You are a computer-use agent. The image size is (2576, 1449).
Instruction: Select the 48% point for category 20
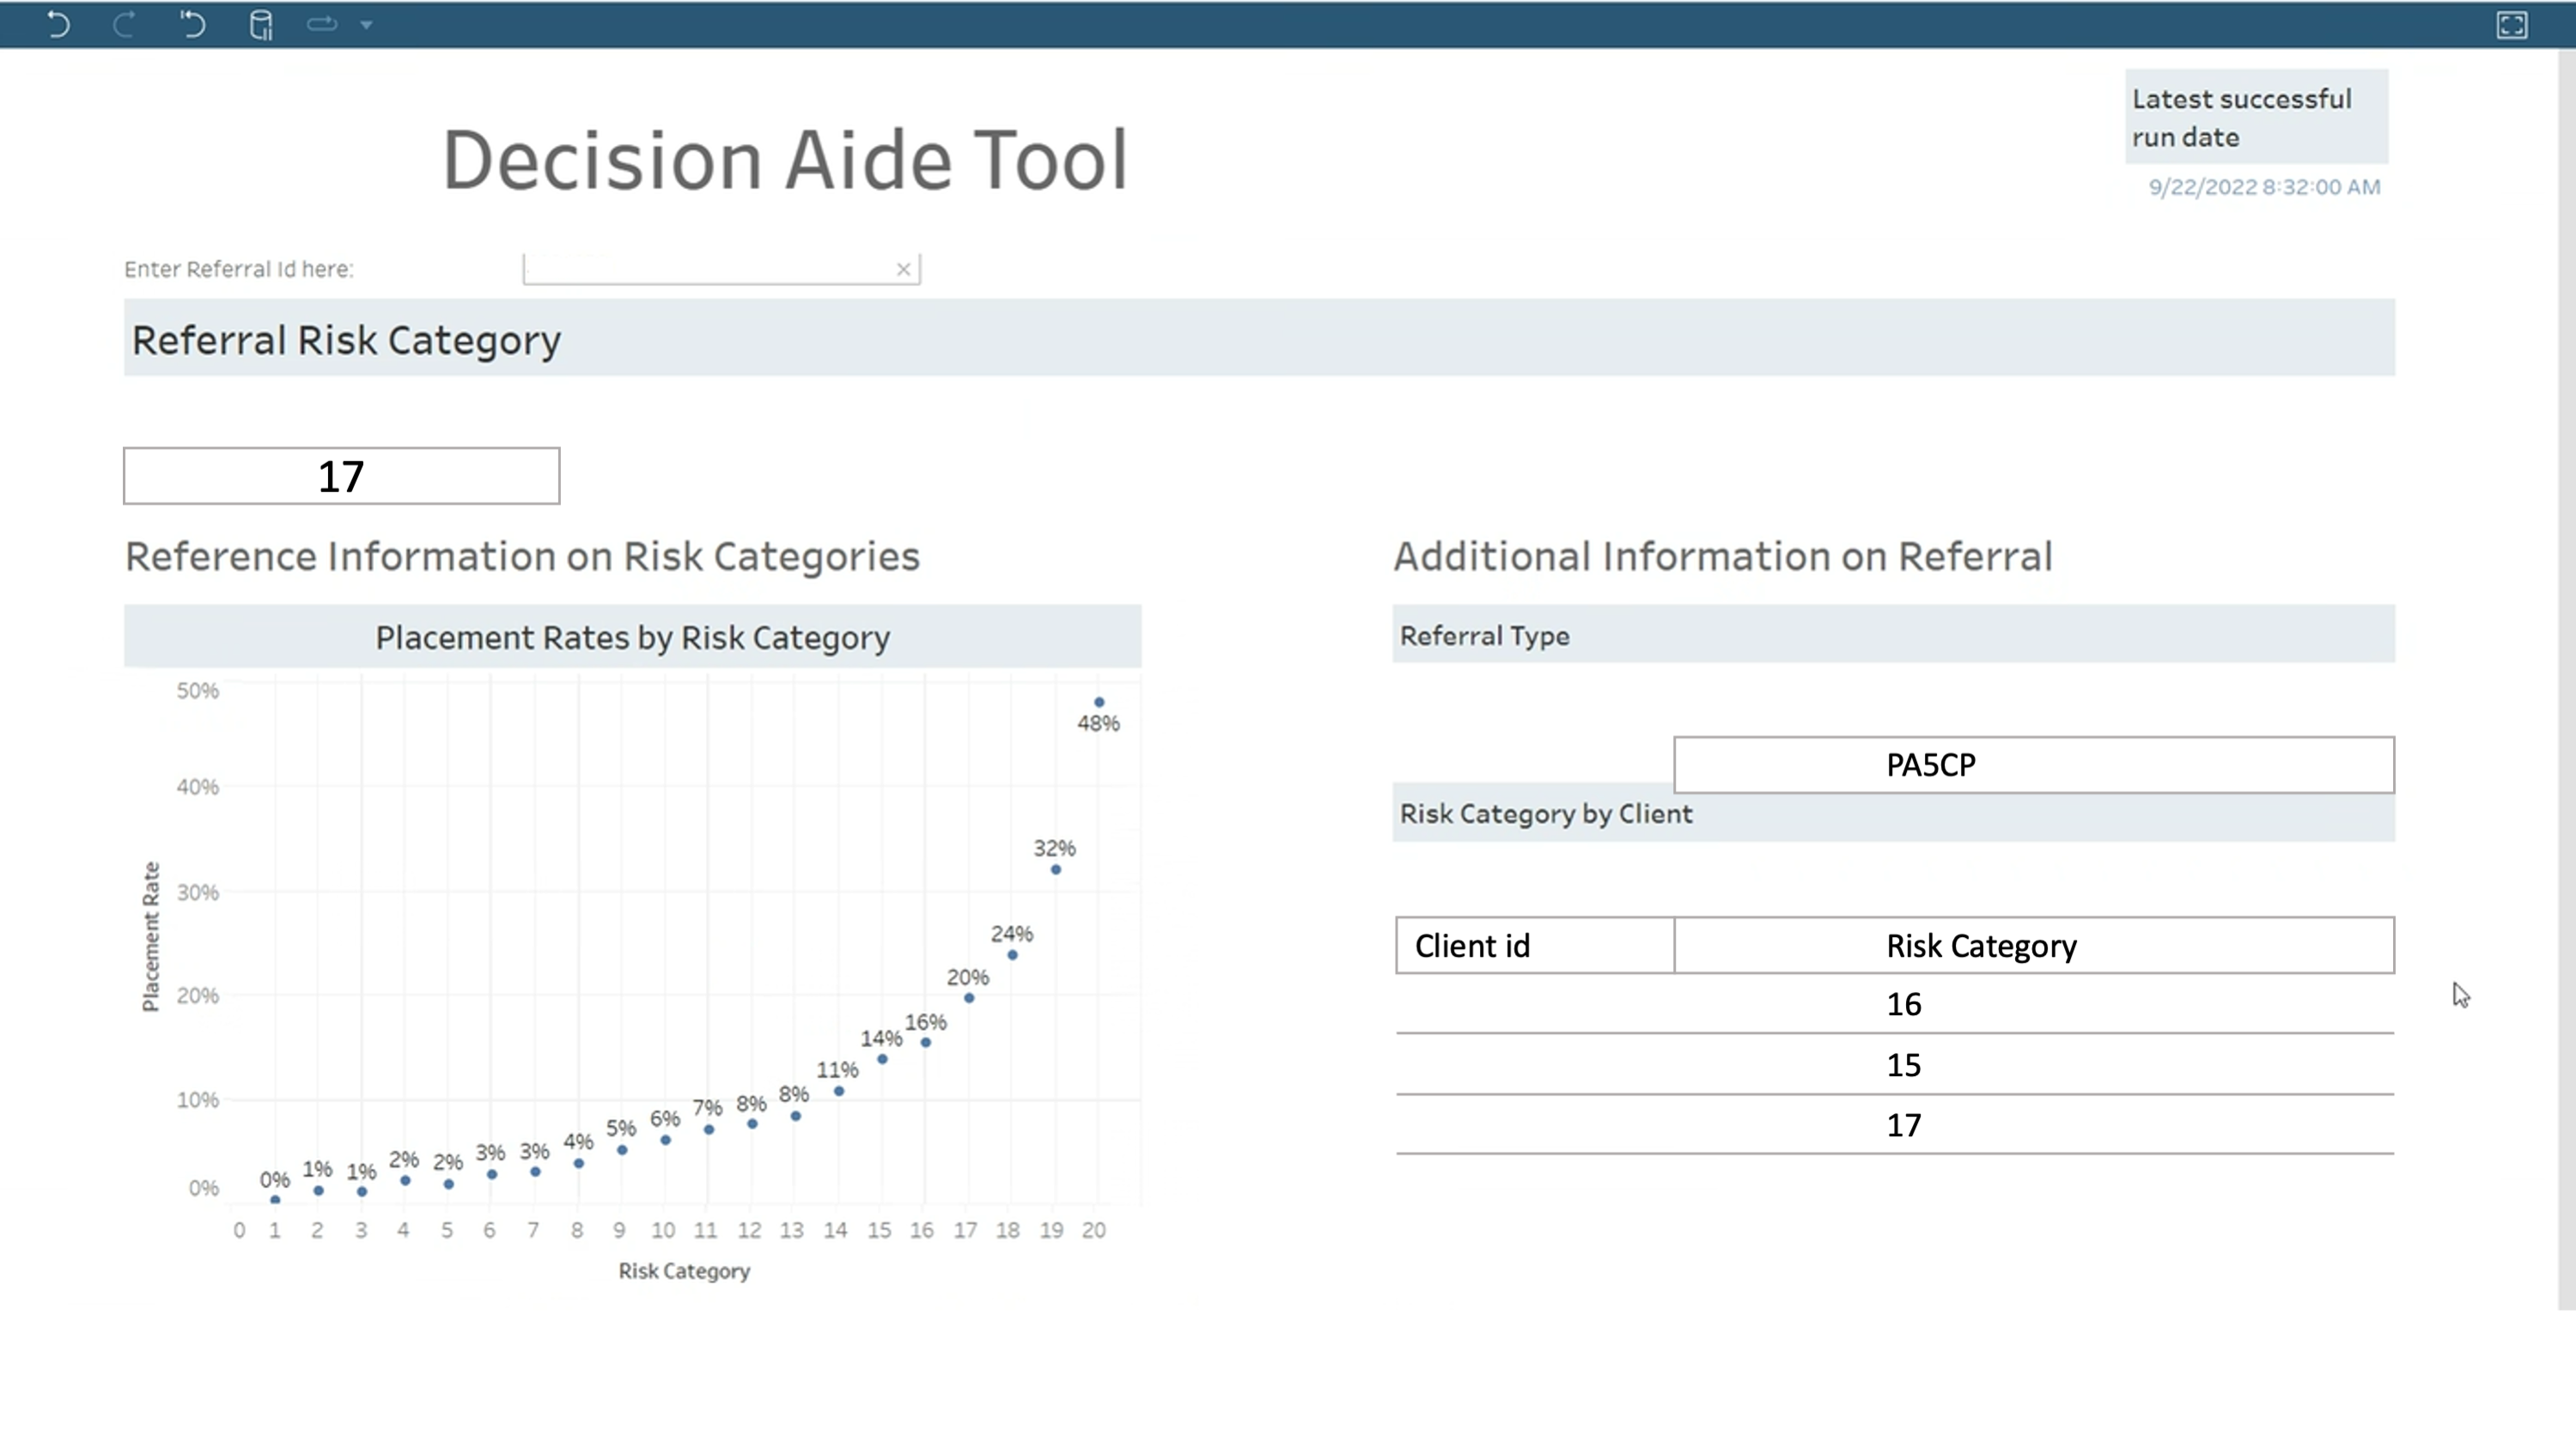pos(1098,702)
